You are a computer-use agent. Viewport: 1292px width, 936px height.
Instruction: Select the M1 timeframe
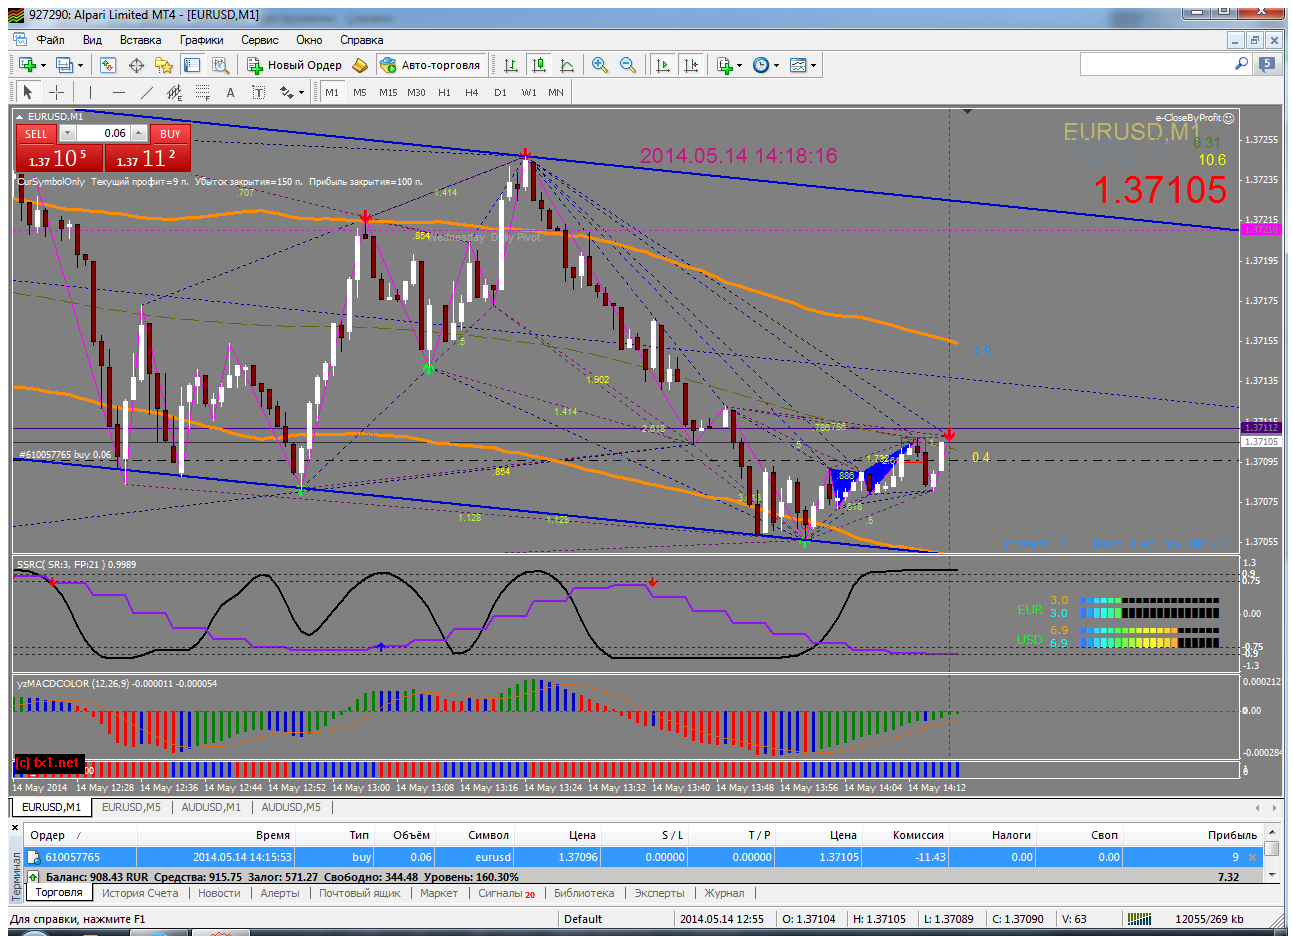tap(332, 92)
